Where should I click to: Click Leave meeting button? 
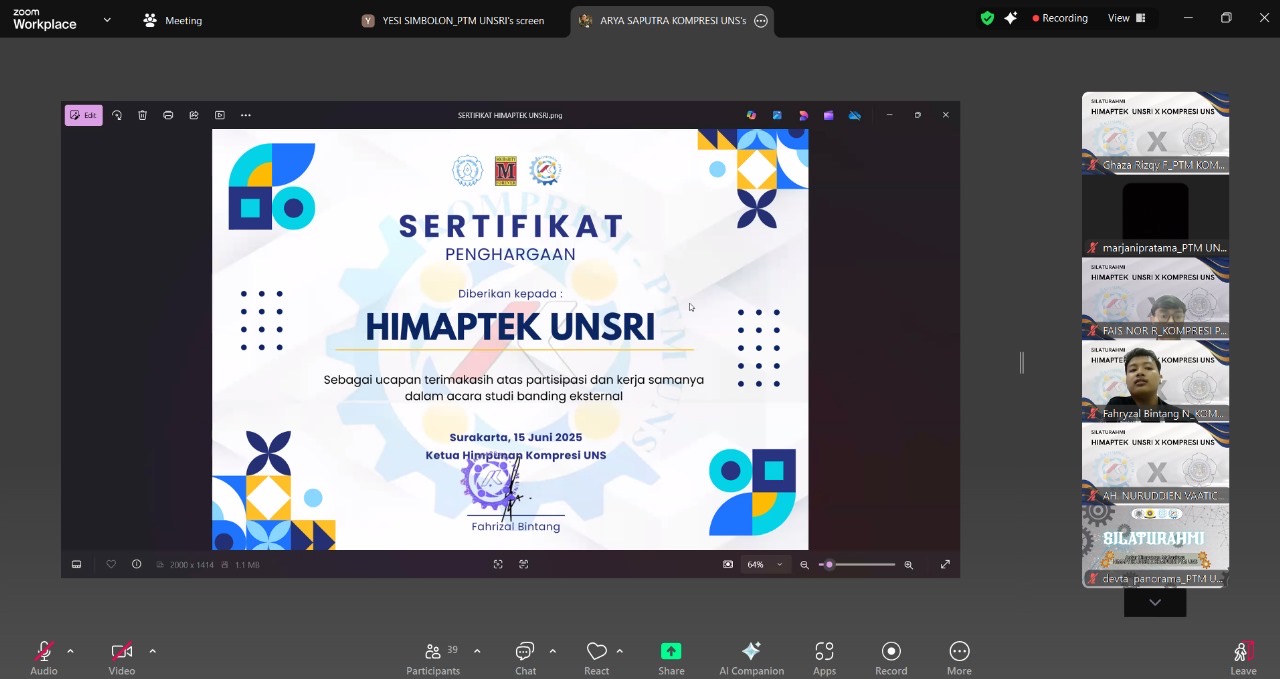pyautogui.click(x=1243, y=657)
